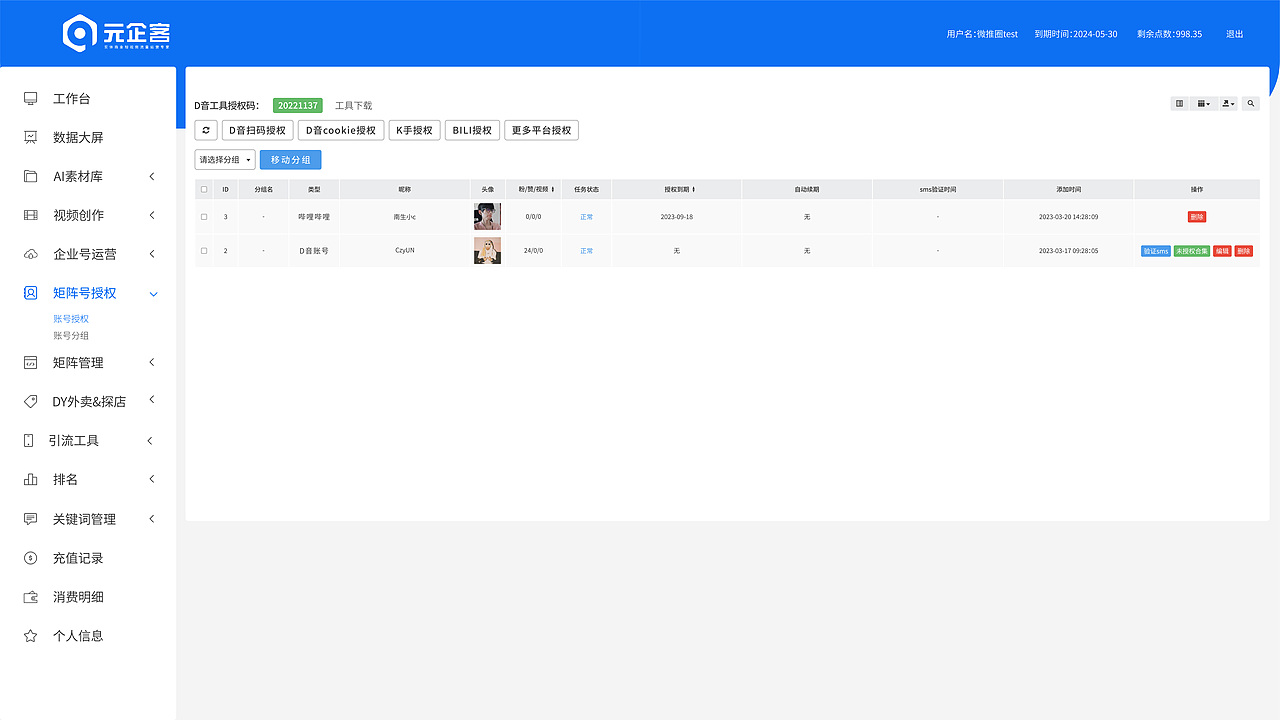Click the 企业号运营 cloud icon
This screenshot has height=720, width=1280.
[x=31, y=254]
